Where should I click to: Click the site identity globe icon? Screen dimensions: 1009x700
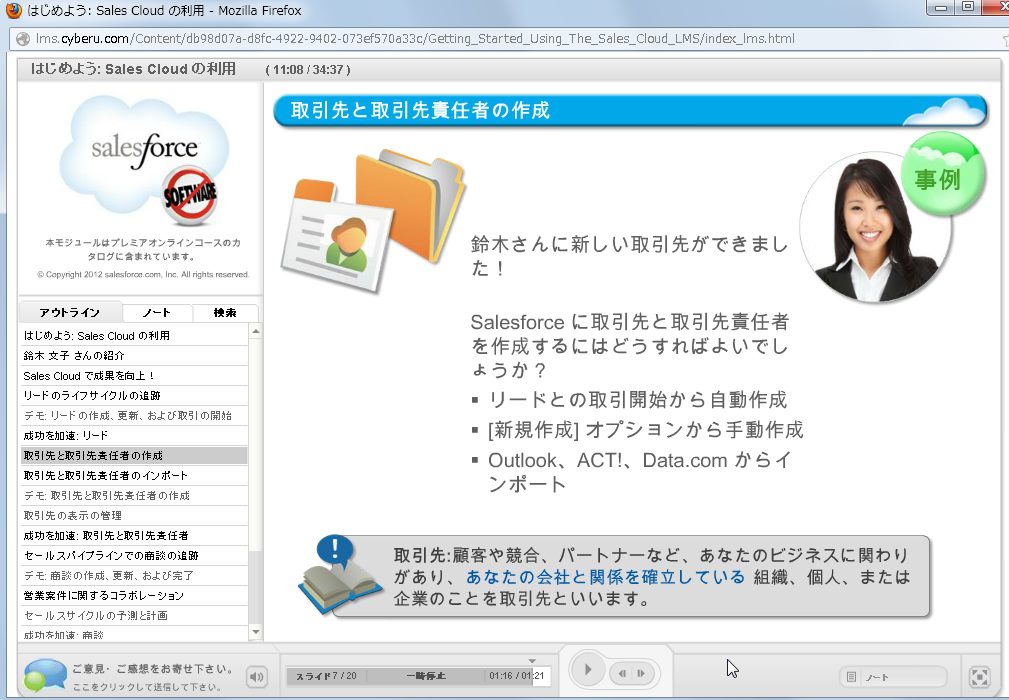pyautogui.click(x=23, y=39)
